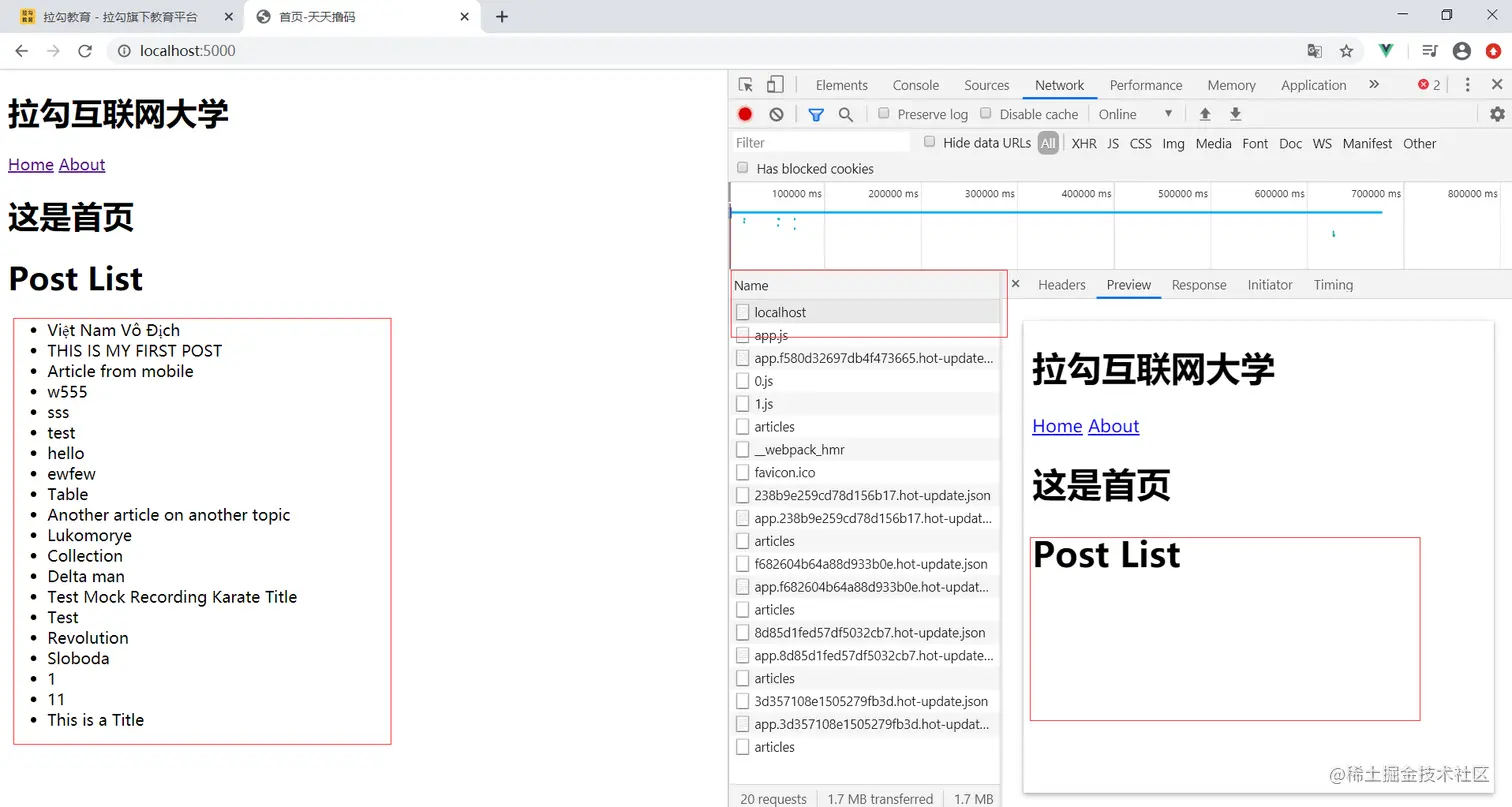Open the Initiator tab
This screenshot has width=1512, height=807.
(1270, 285)
